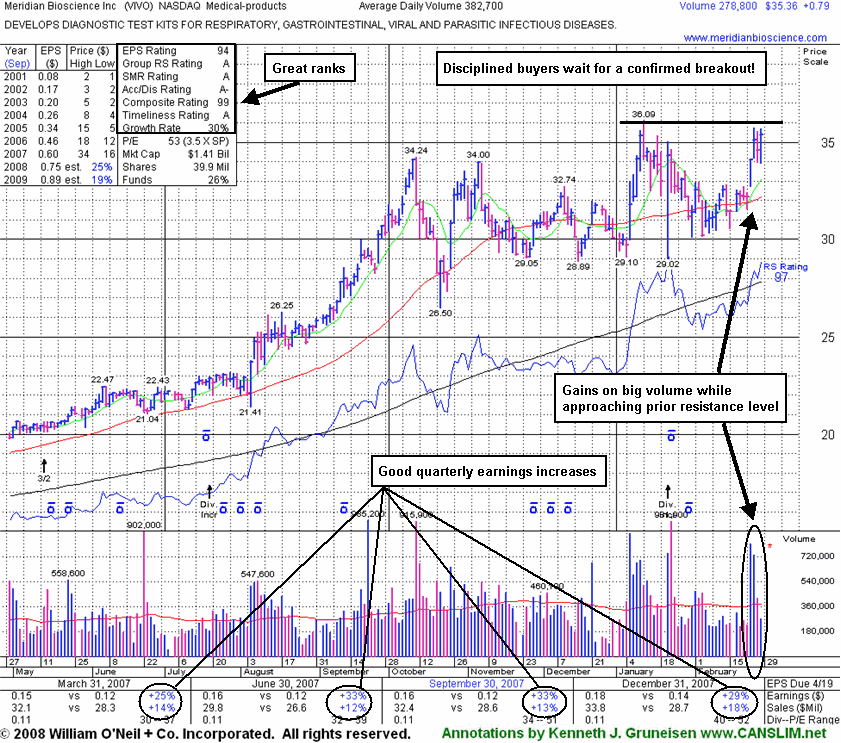The height and width of the screenshot is (743, 841).
Task: Click the 22.47 price label
Action: pyautogui.click(x=102, y=379)
